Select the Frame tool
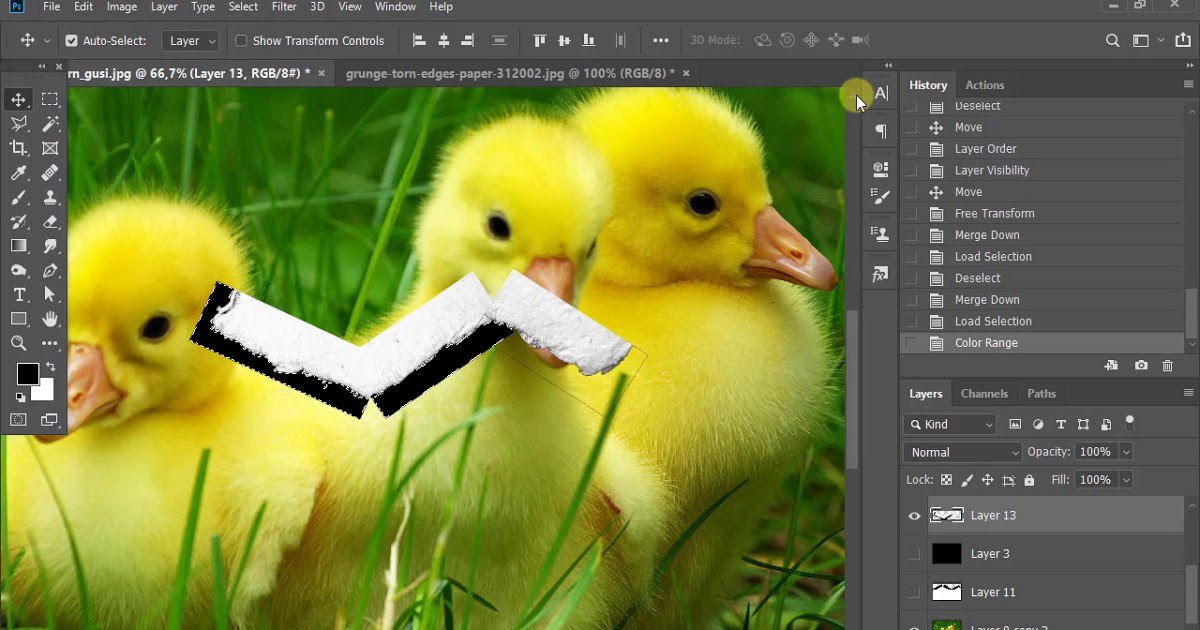Image resolution: width=1200 pixels, height=630 pixels. point(50,148)
